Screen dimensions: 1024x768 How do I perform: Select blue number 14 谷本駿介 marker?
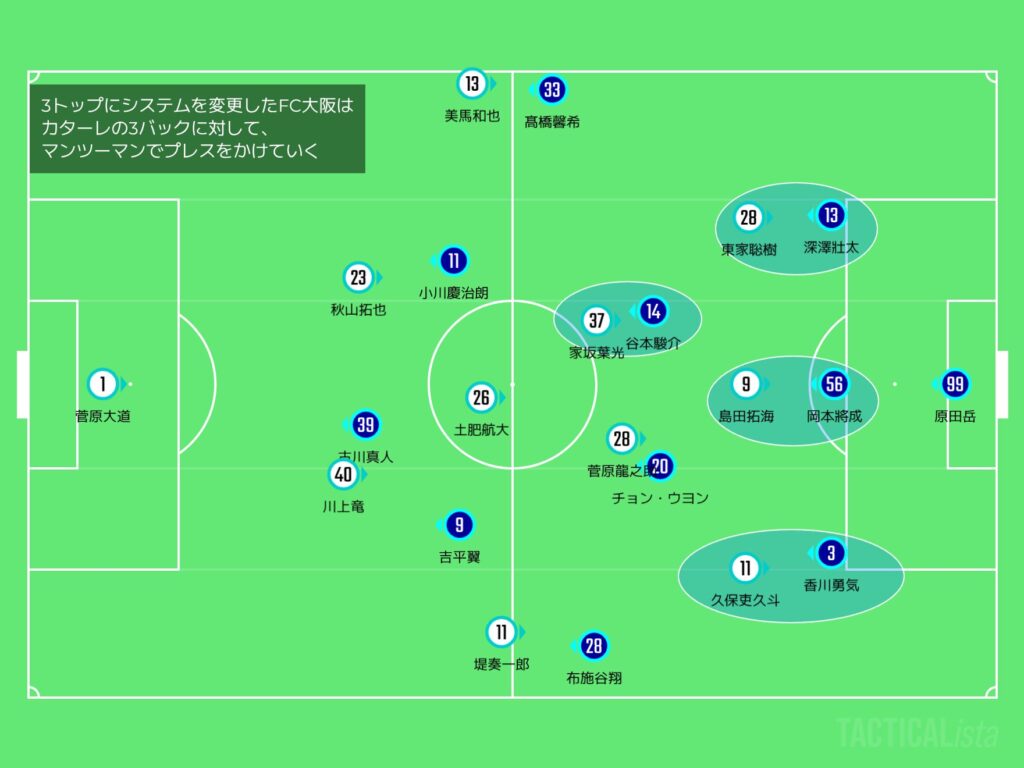tap(652, 312)
